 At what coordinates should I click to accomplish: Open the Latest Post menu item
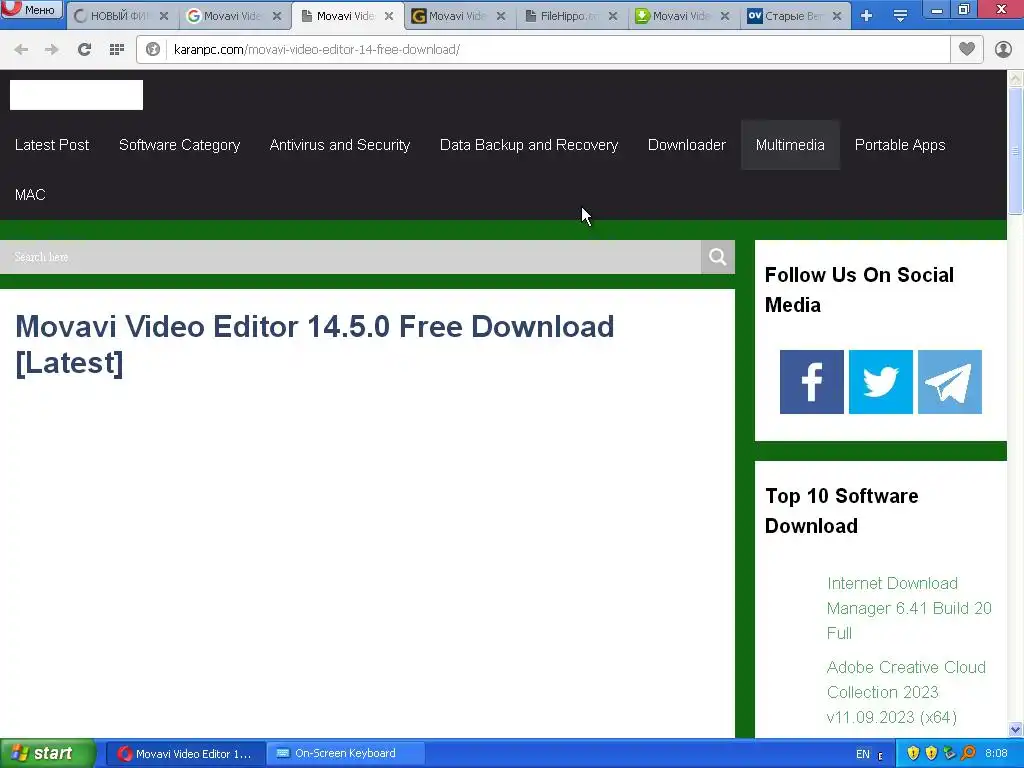[52, 145]
